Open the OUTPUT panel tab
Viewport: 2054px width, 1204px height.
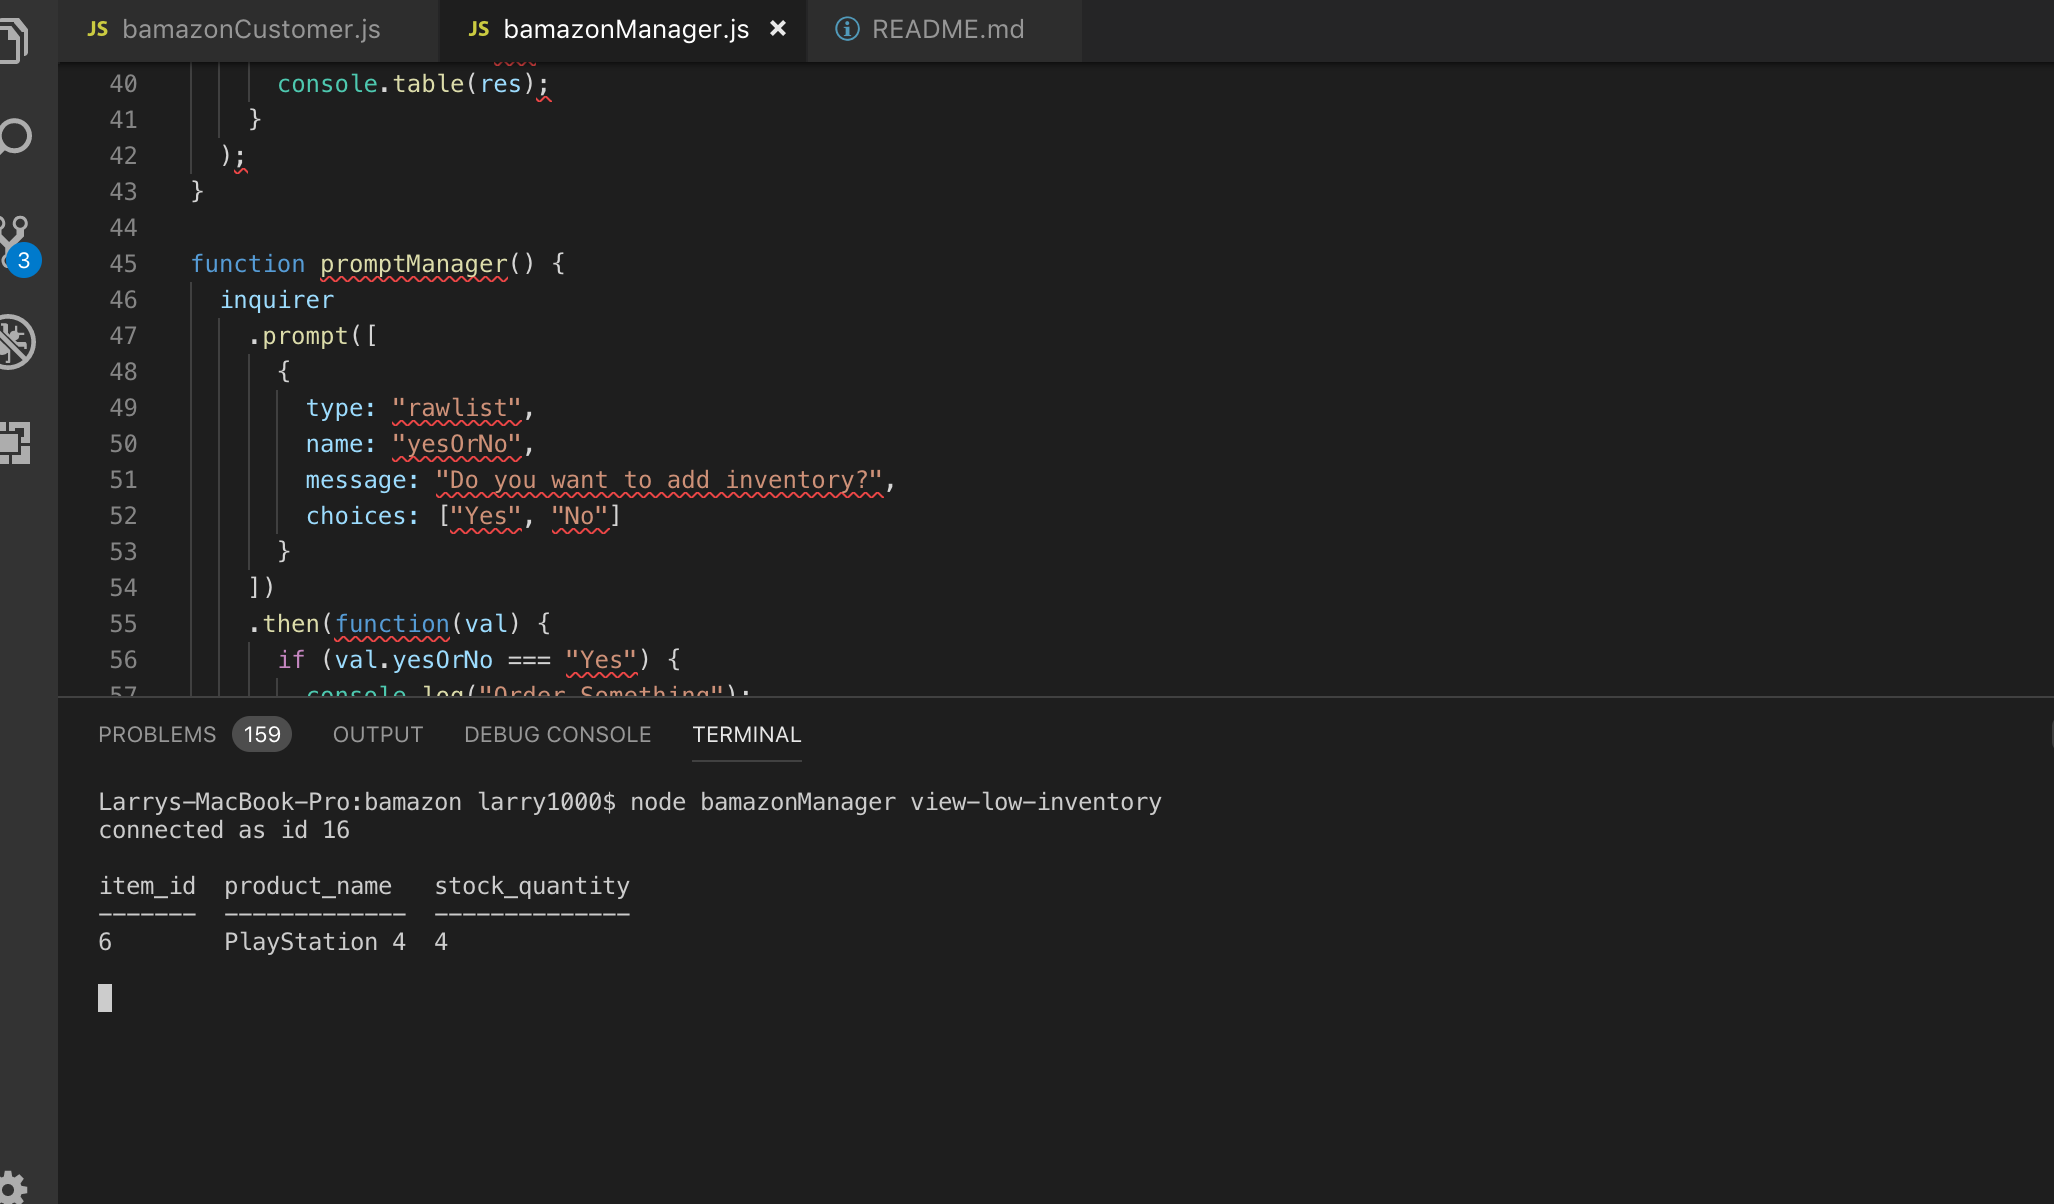(x=378, y=735)
